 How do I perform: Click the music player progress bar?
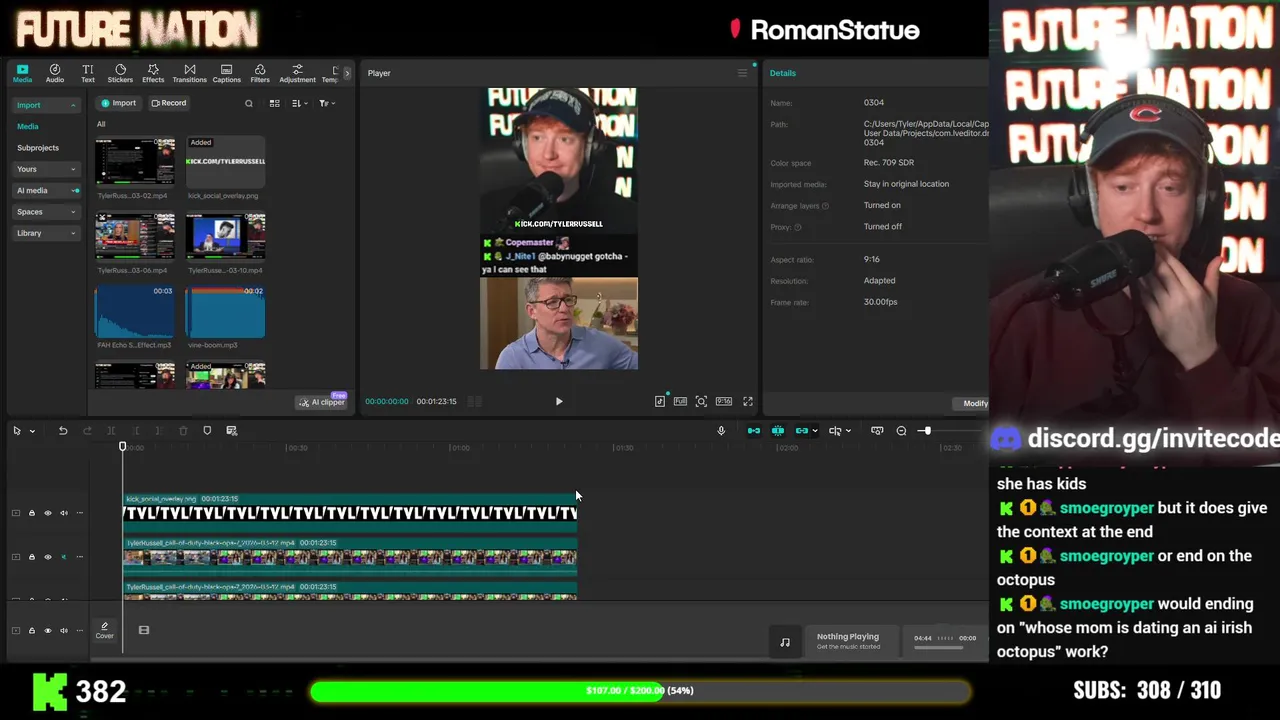click(939, 647)
